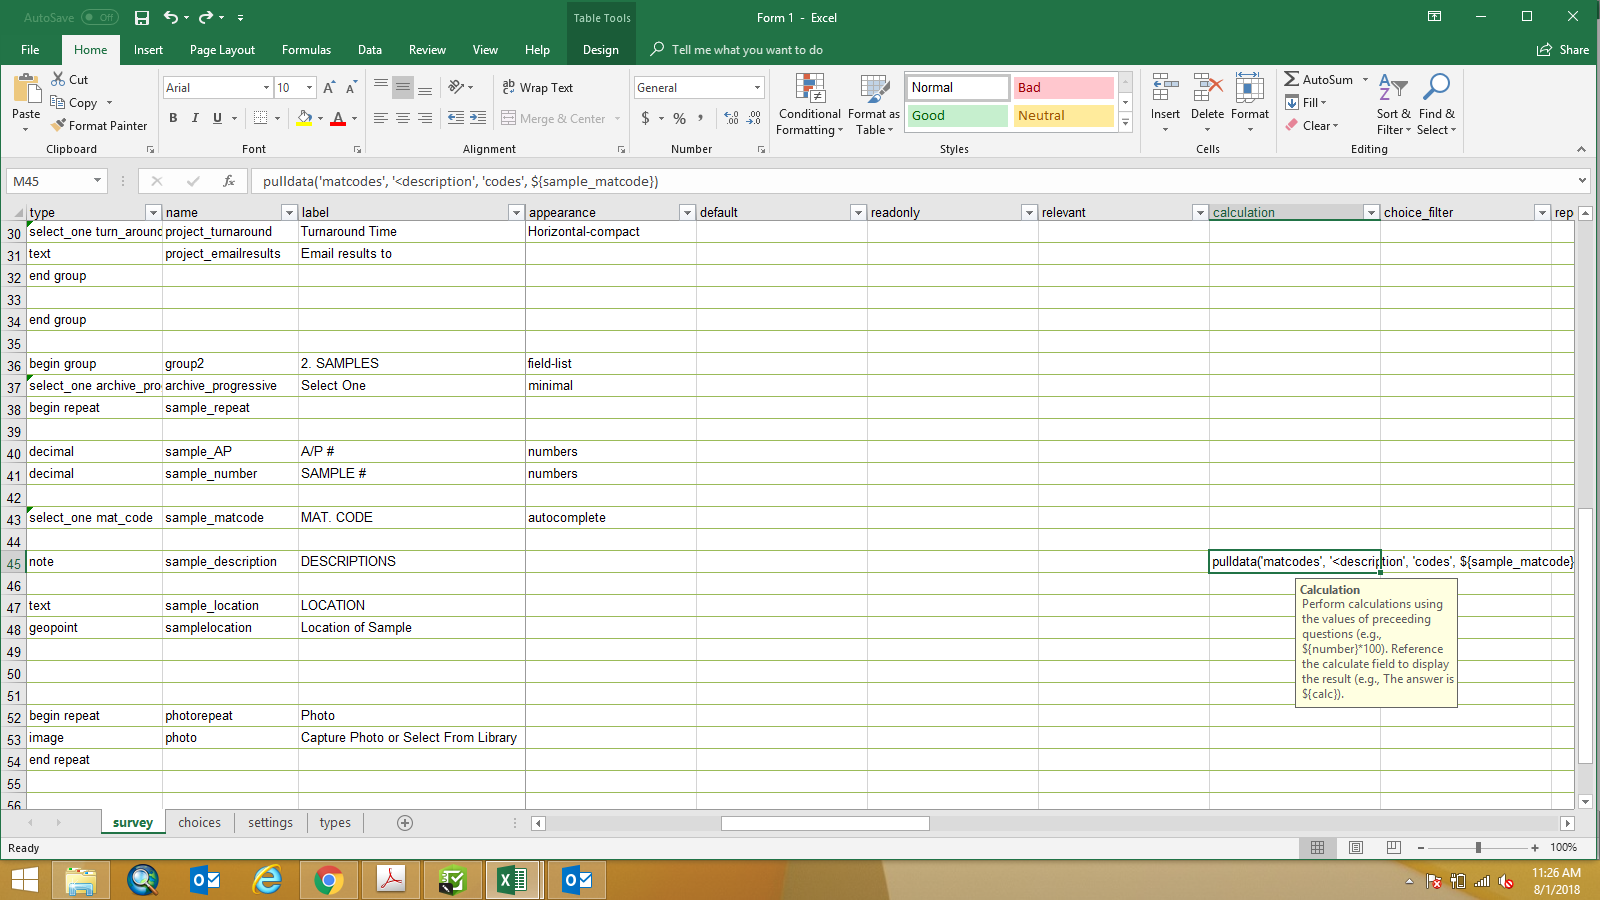
Task: Increase decimal places
Action: (732, 118)
